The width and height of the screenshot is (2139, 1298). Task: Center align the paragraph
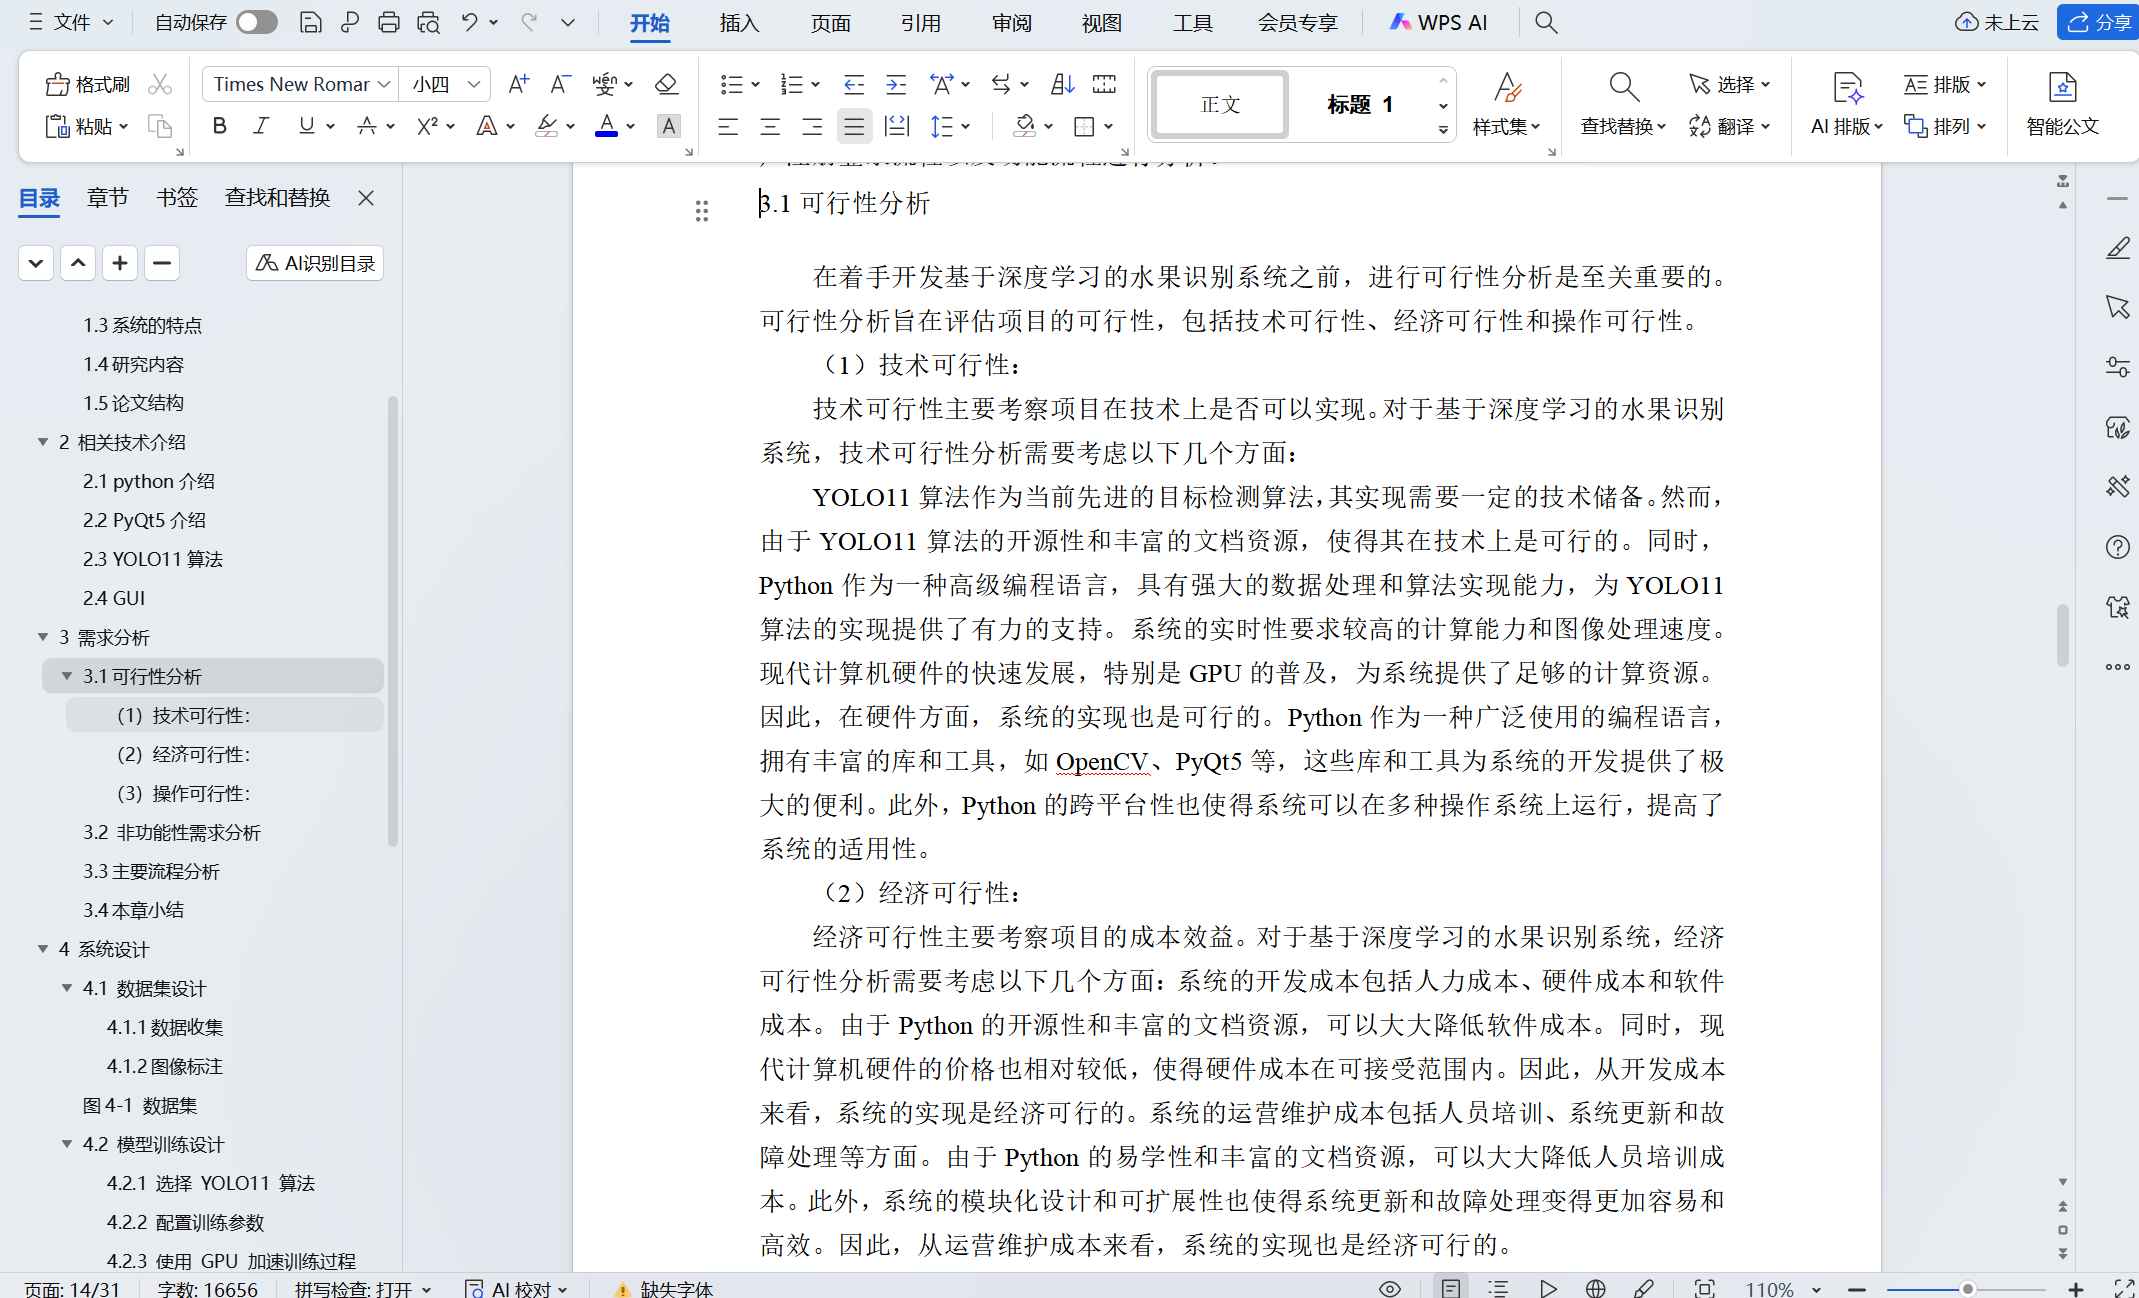[x=770, y=126]
